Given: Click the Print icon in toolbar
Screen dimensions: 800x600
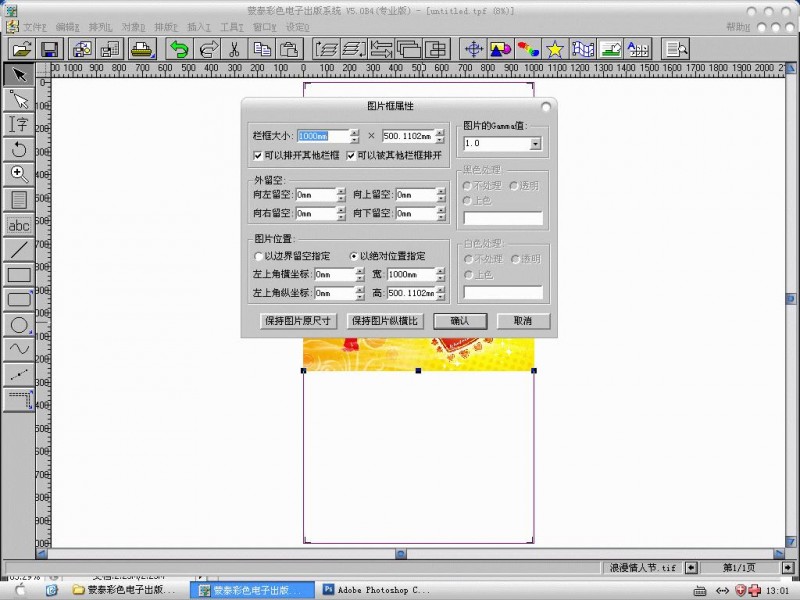Looking at the screenshot, I should pyautogui.click(x=142, y=48).
